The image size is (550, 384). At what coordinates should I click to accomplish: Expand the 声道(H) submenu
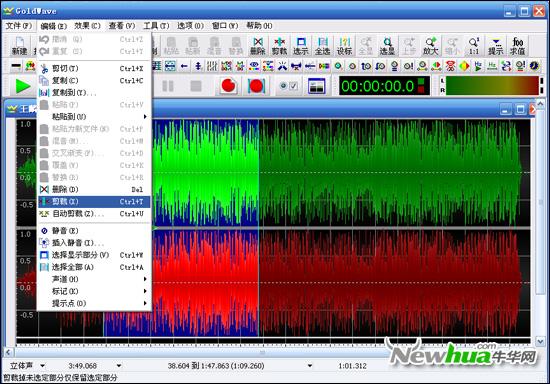point(94,279)
